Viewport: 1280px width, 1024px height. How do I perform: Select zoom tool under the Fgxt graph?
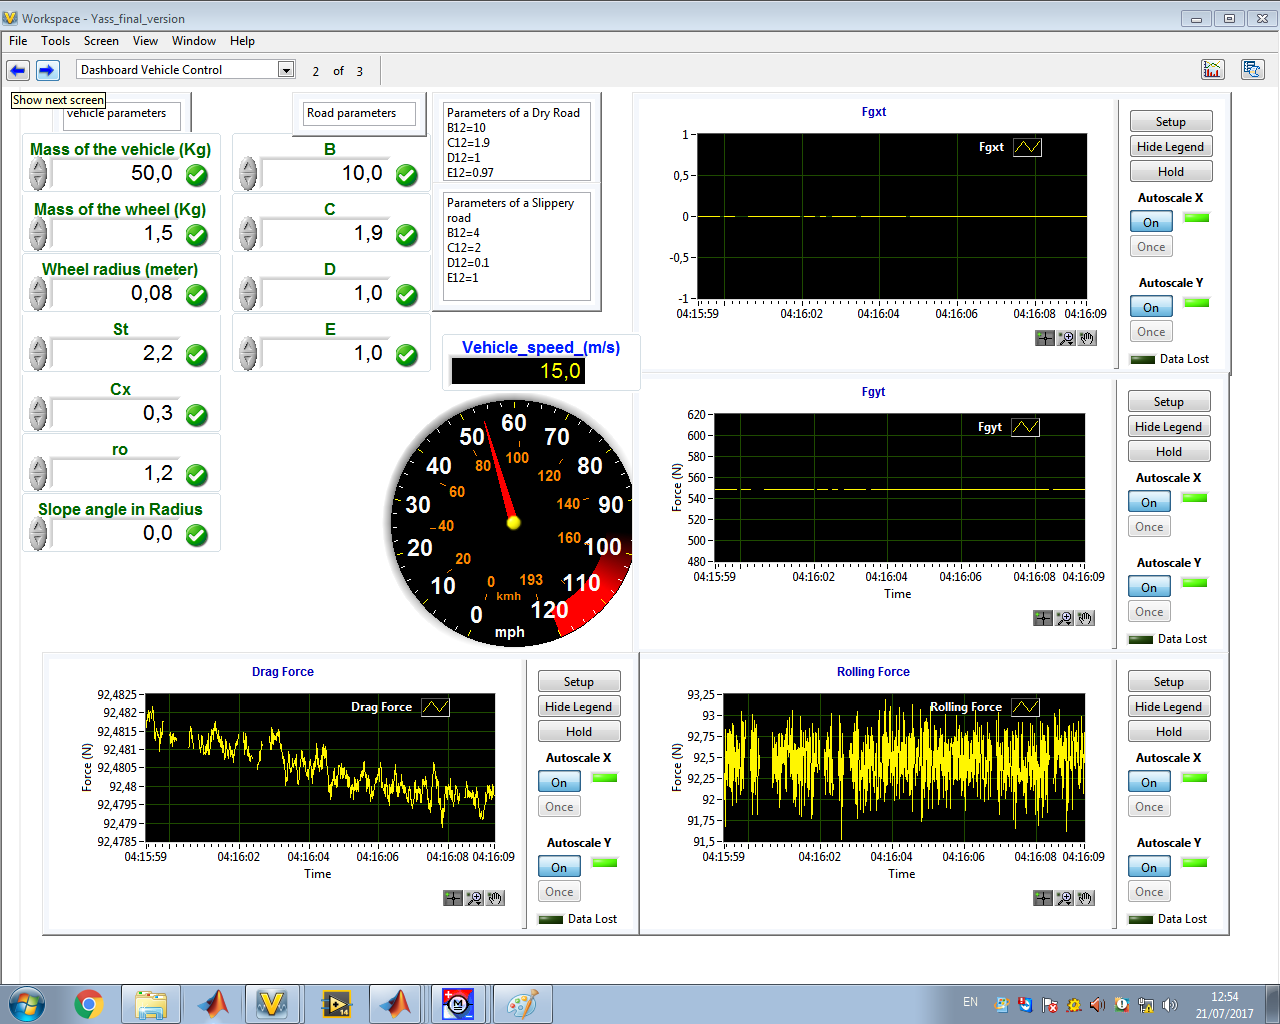tap(1066, 338)
